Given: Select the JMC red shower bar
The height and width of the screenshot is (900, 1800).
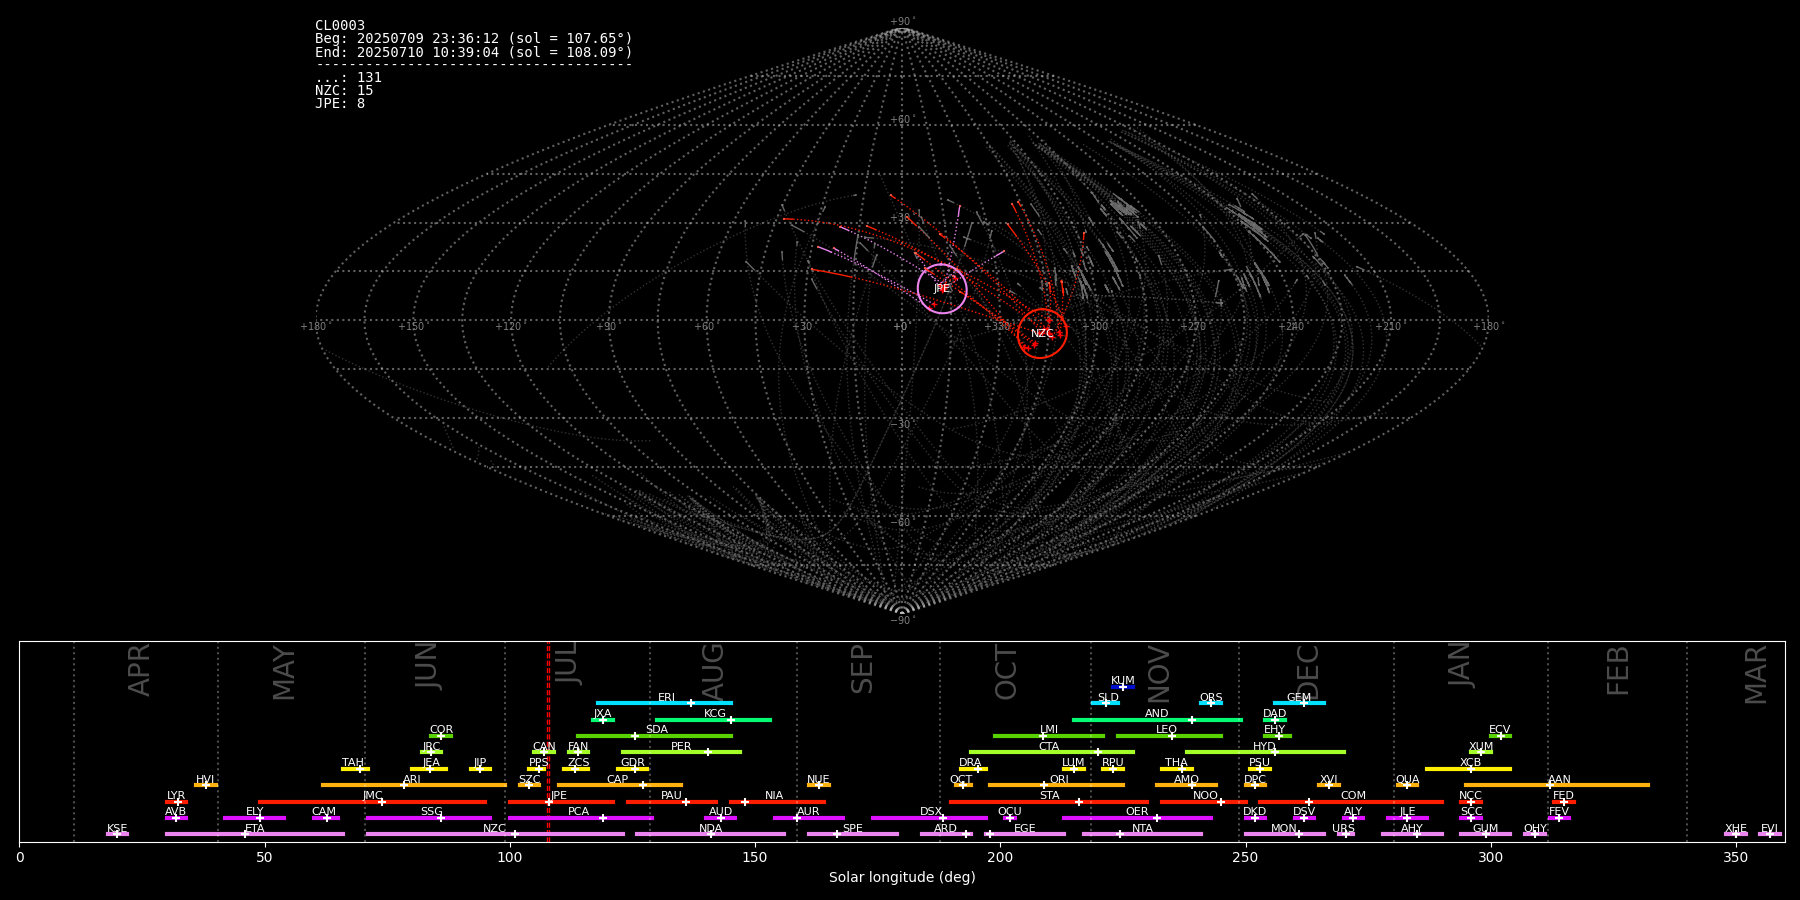Looking at the screenshot, I should coord(372,802).
